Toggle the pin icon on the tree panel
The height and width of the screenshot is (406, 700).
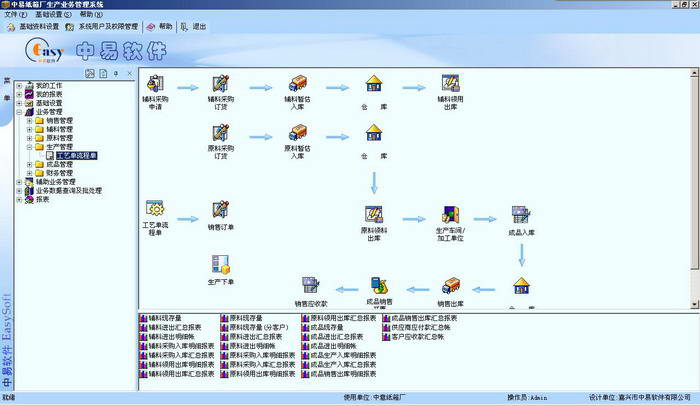pyautogui.click(x=116, y=74)
